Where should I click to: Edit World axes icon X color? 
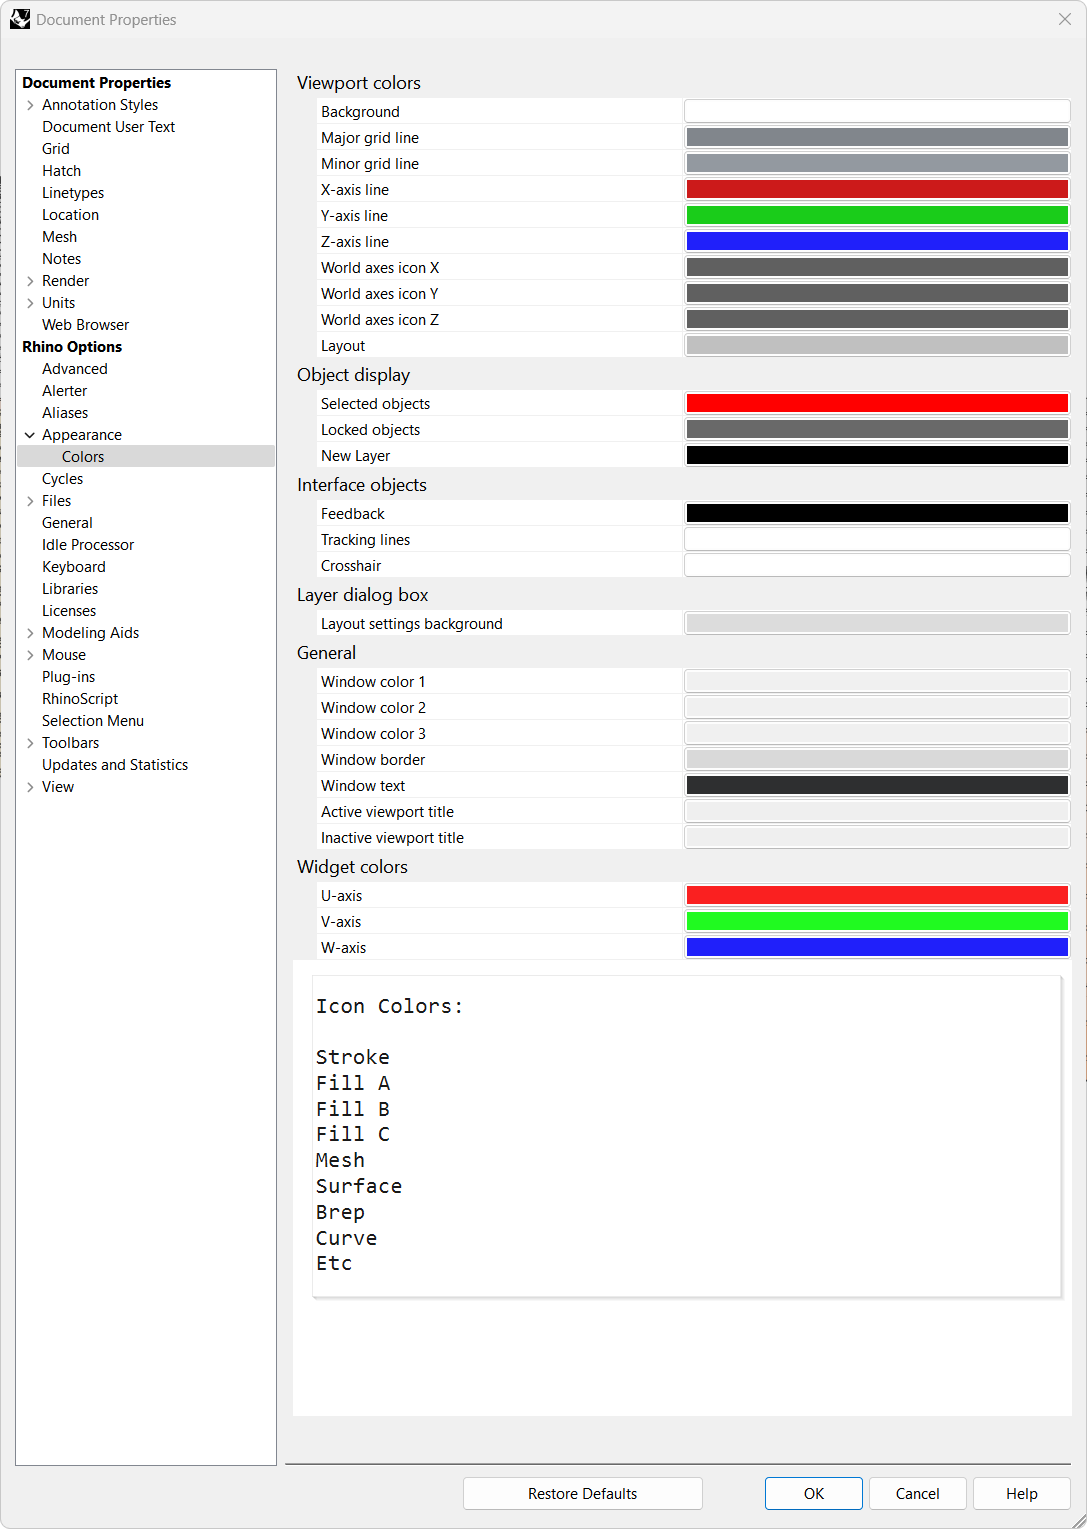click(x=877, y=267)
